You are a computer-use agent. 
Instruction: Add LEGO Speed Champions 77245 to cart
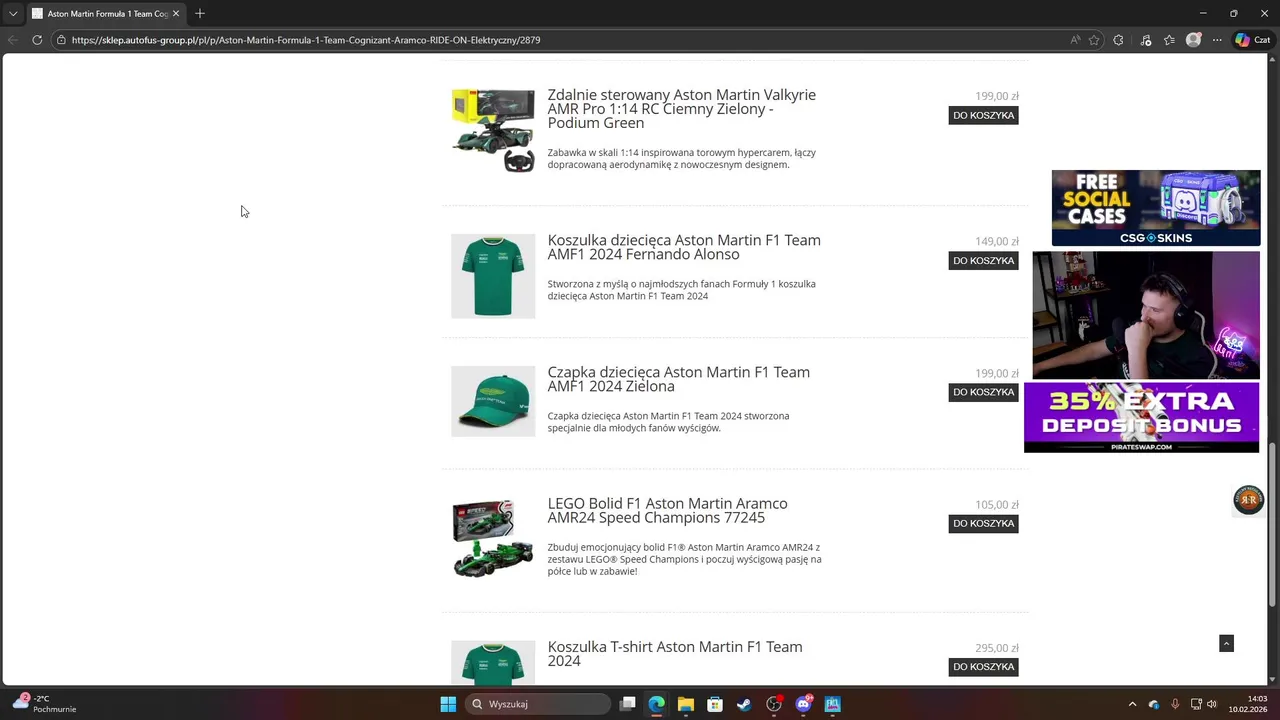coord(983,523)
